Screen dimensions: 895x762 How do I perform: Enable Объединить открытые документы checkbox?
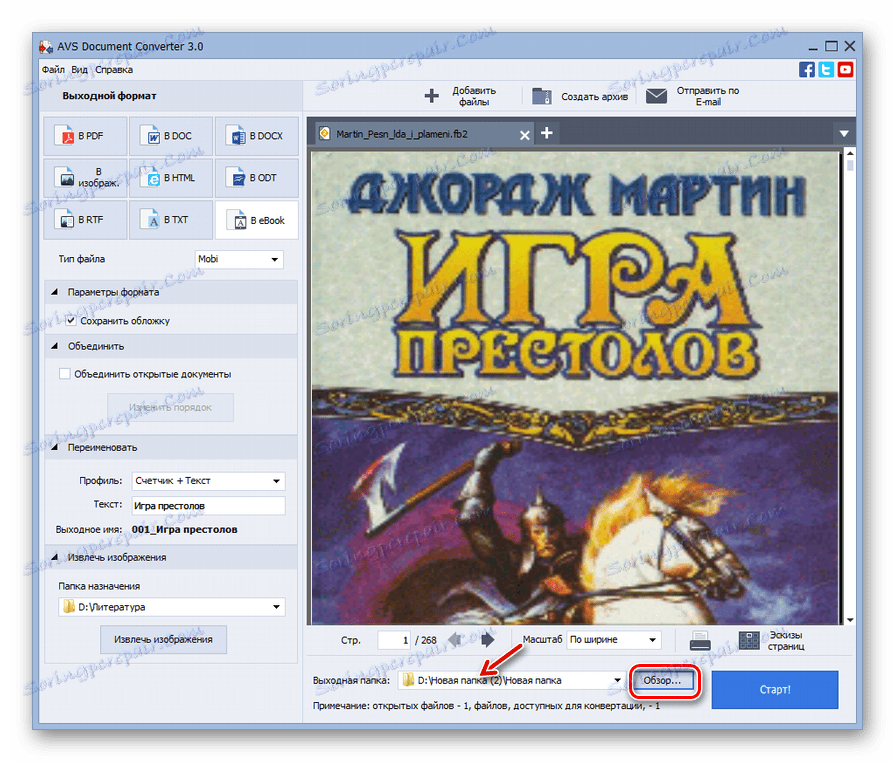point(64,374)
